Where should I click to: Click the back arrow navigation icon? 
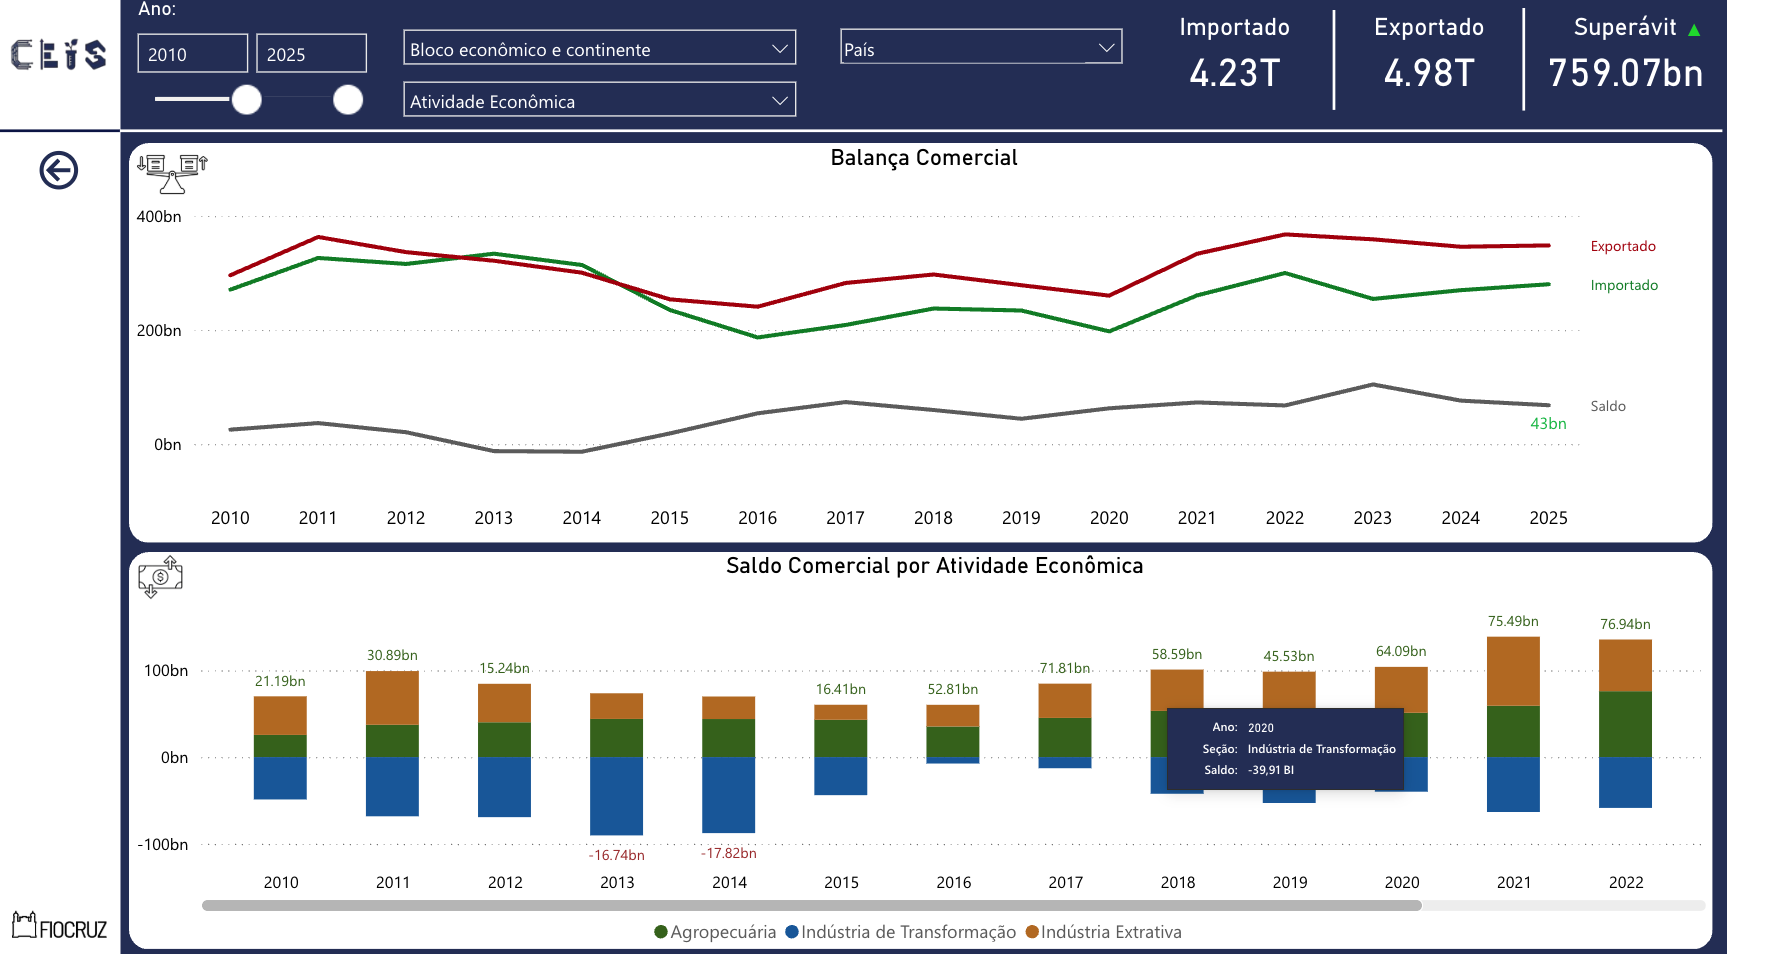(59, 170)
